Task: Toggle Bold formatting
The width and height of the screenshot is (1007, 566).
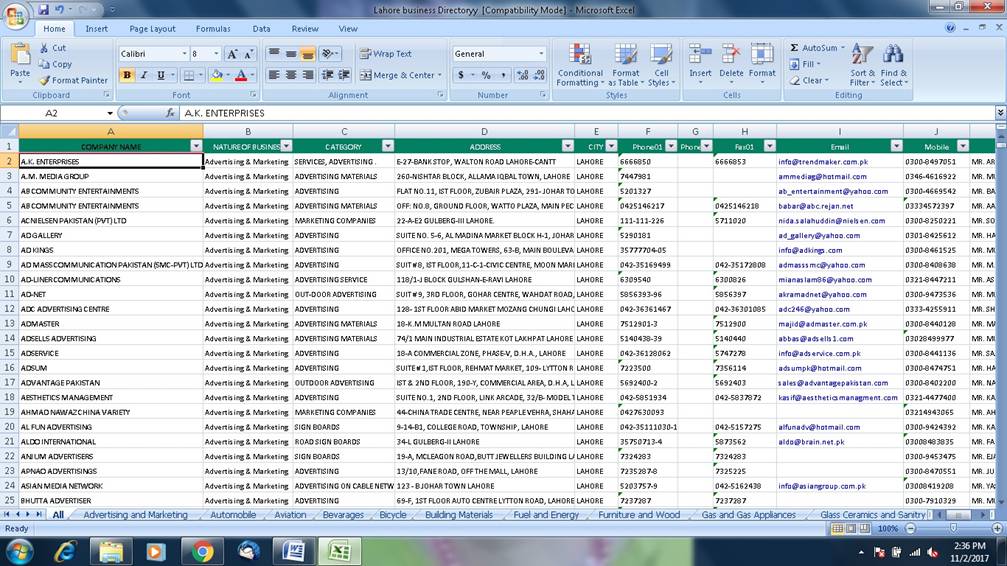Action: [x=127, y=75]
